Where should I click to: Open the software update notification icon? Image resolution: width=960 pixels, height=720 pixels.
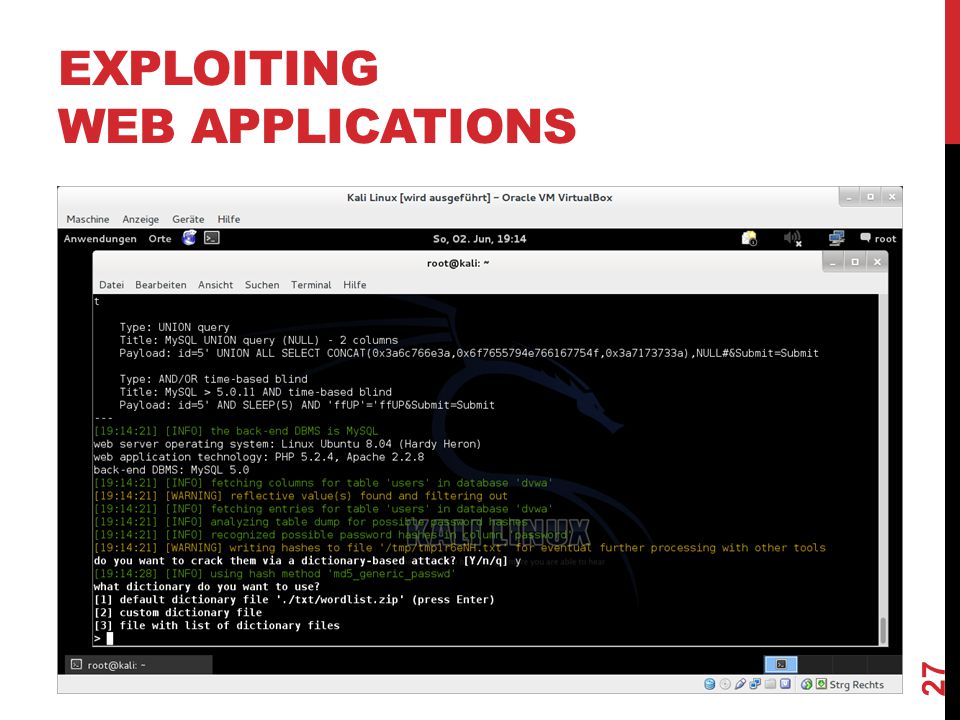coord(749,238)
